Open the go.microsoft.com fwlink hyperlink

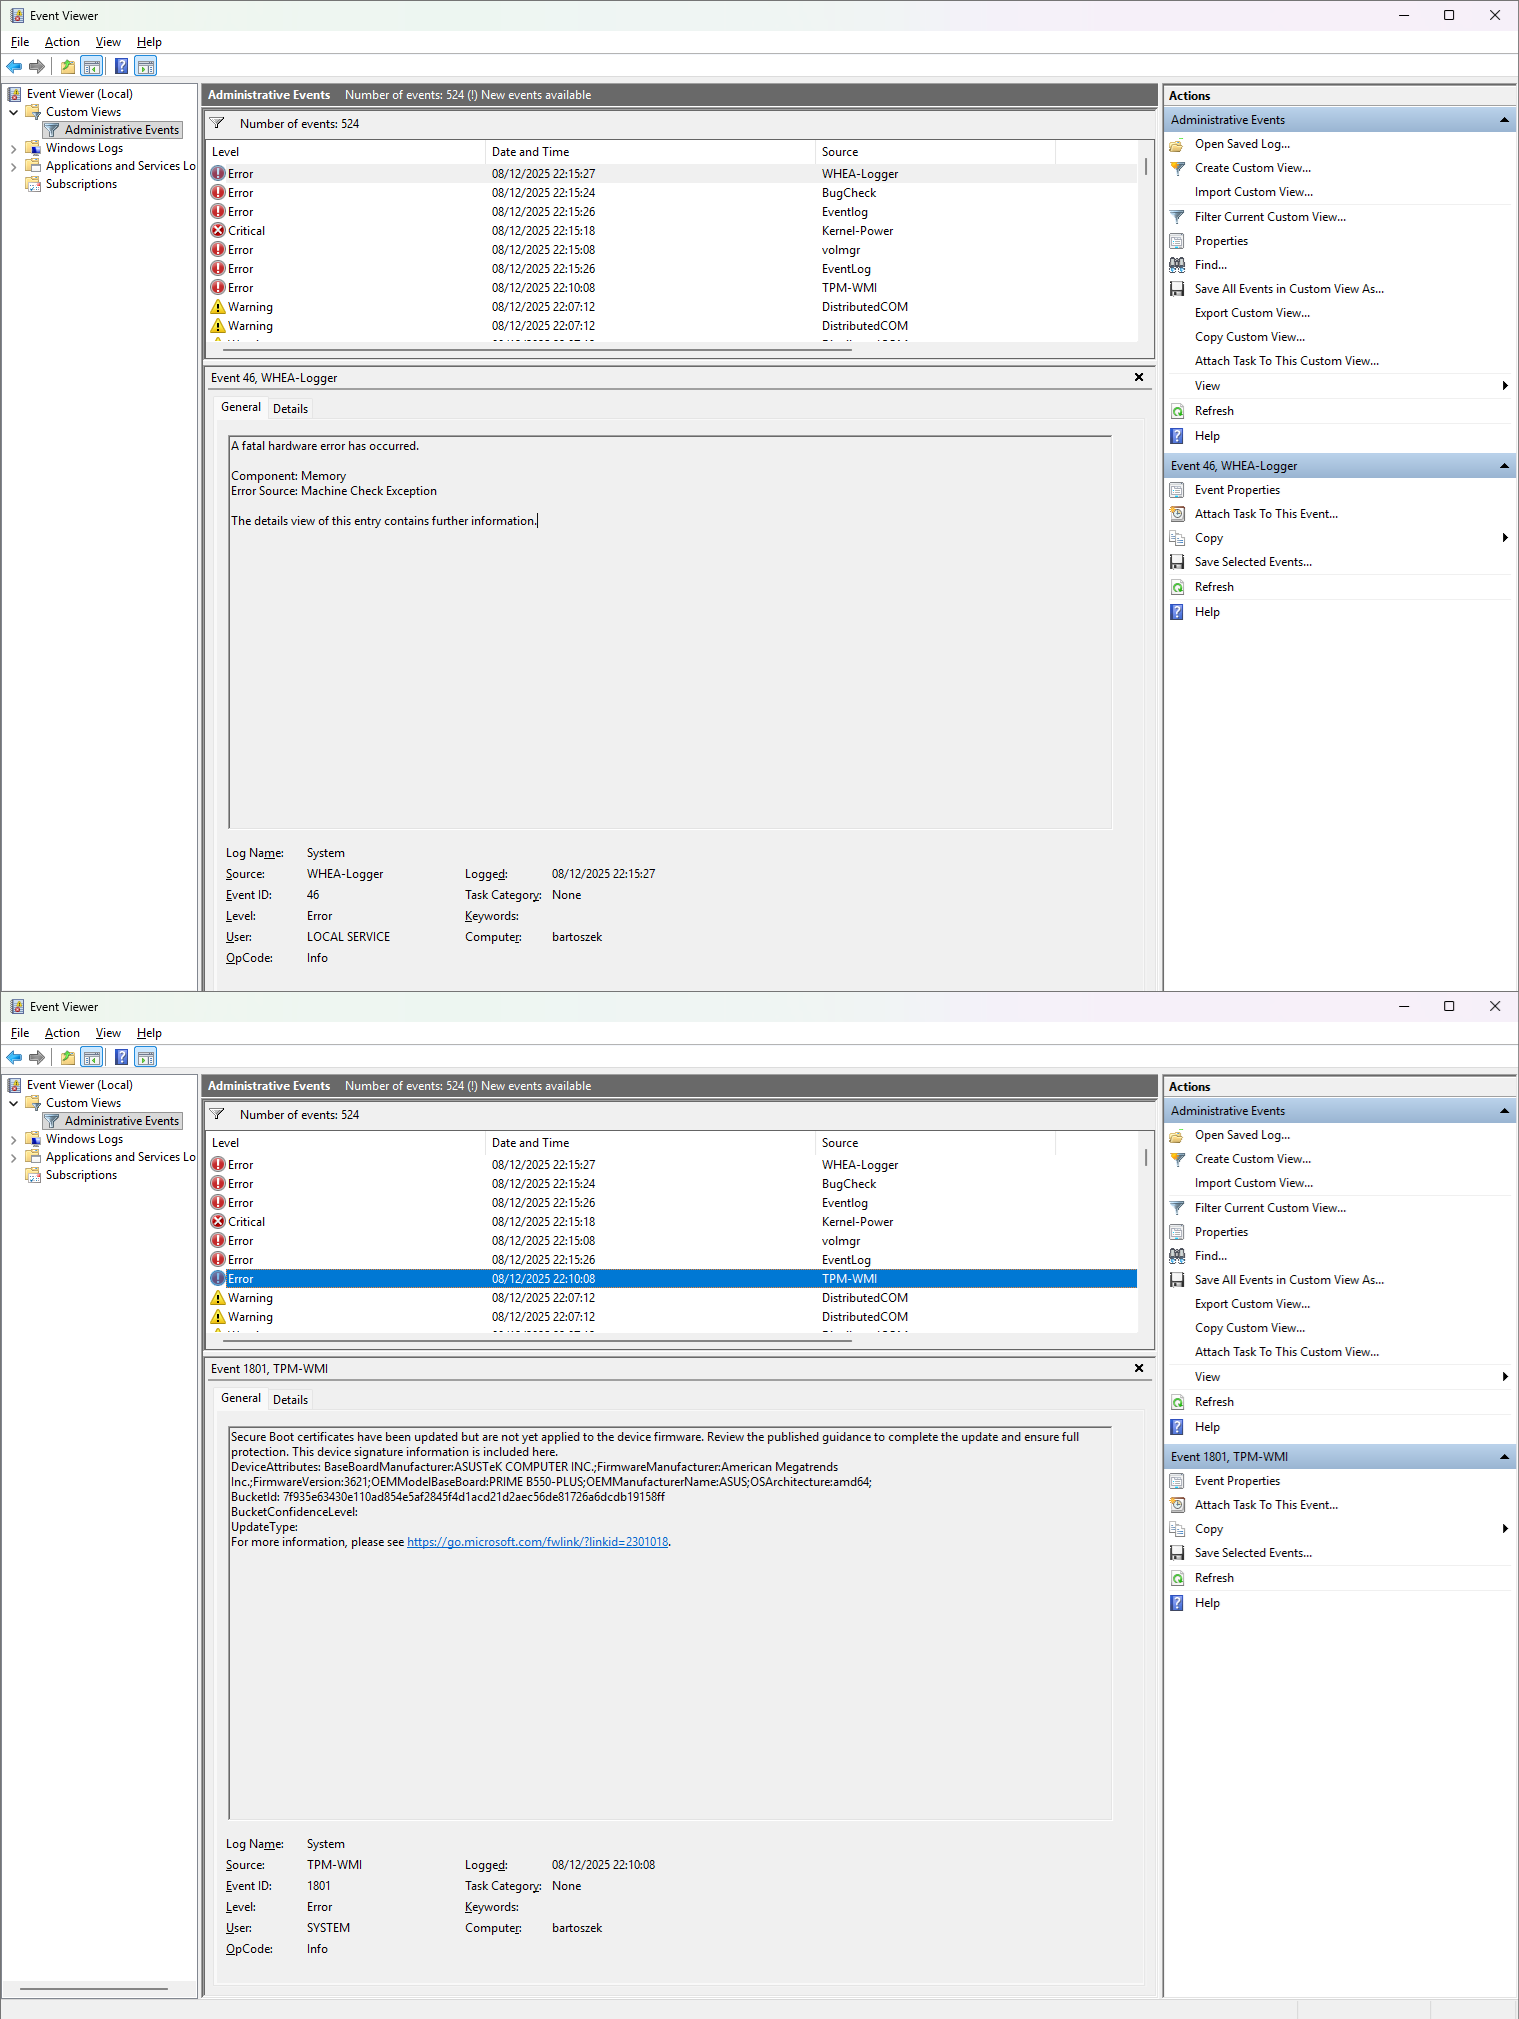click(x=537, y=1542)
